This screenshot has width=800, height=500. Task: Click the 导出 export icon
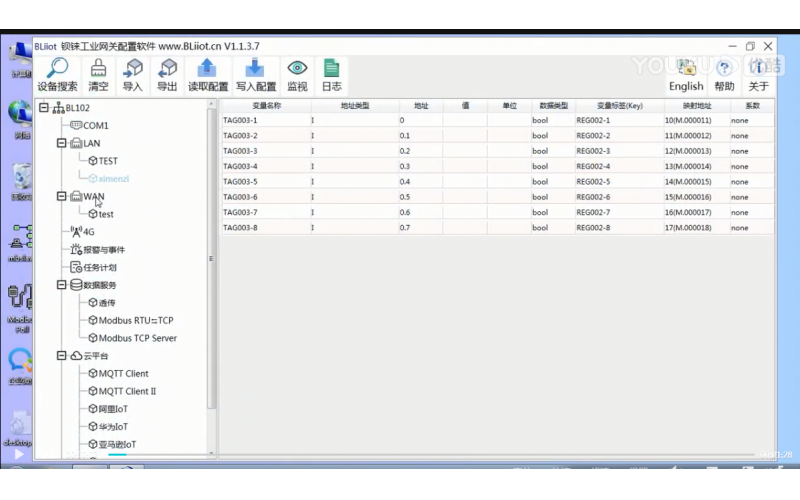pyautogui.click(x=167, y=68)
